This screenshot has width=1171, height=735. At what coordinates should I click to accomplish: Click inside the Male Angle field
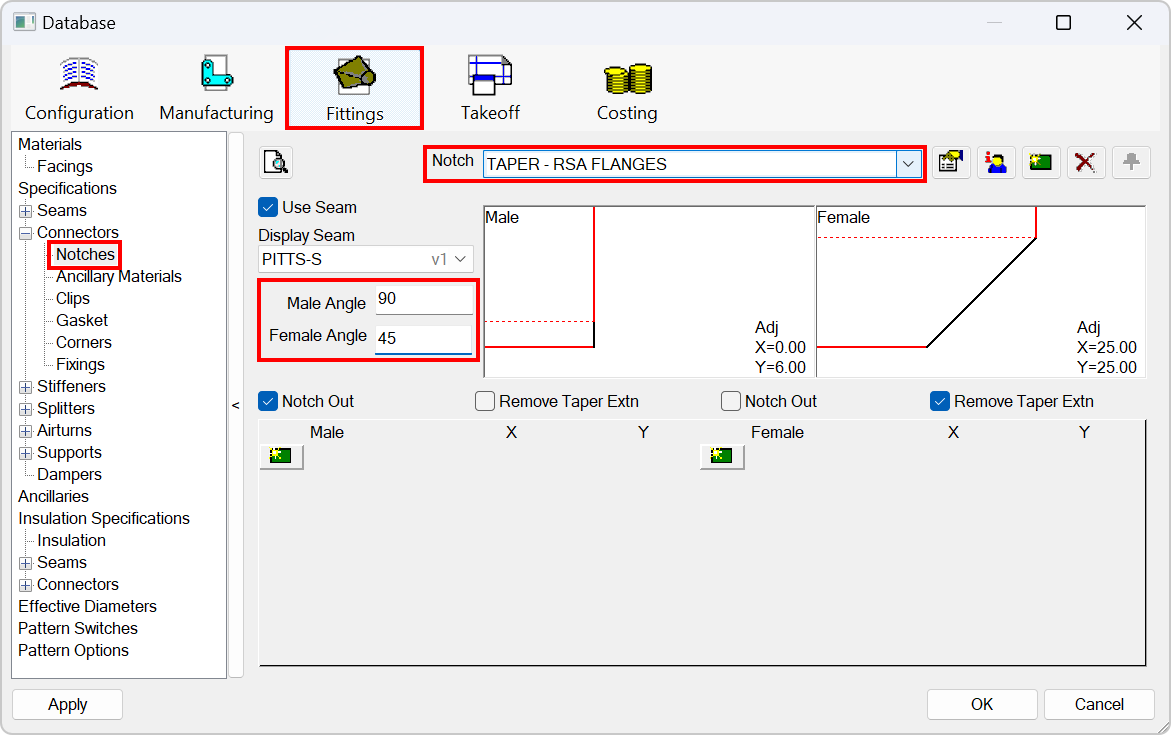(x=424, y=299)
